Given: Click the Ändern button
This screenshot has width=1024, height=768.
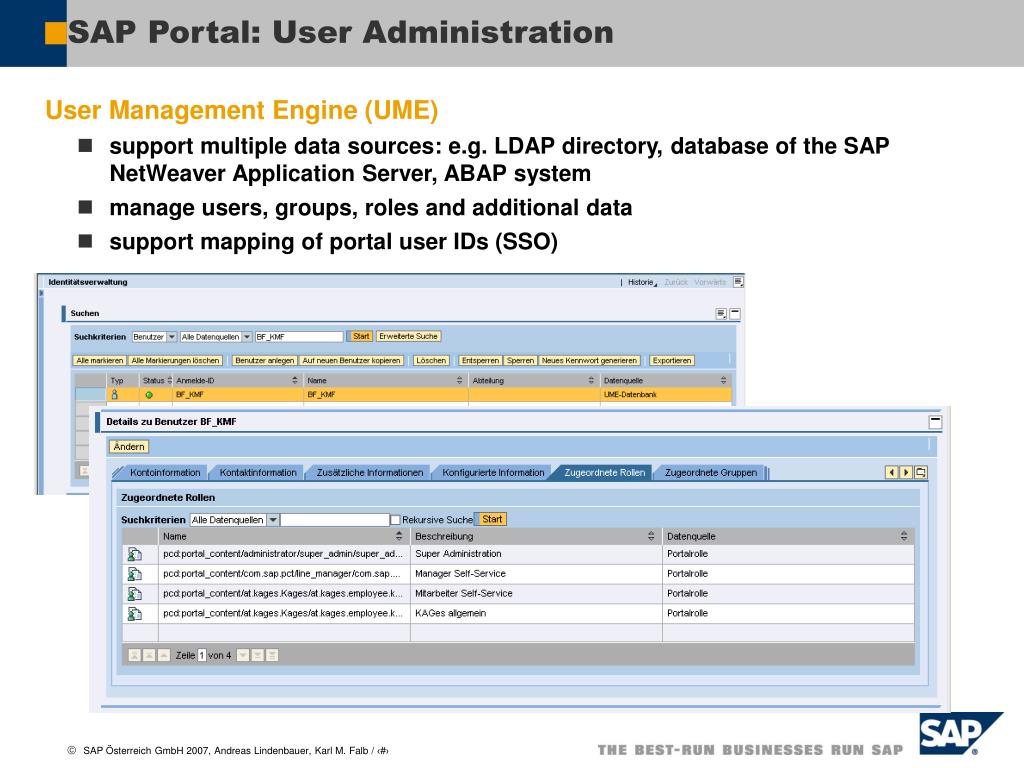Looking at the screenshot, I should pyautogui.click(x=129, y=447).
